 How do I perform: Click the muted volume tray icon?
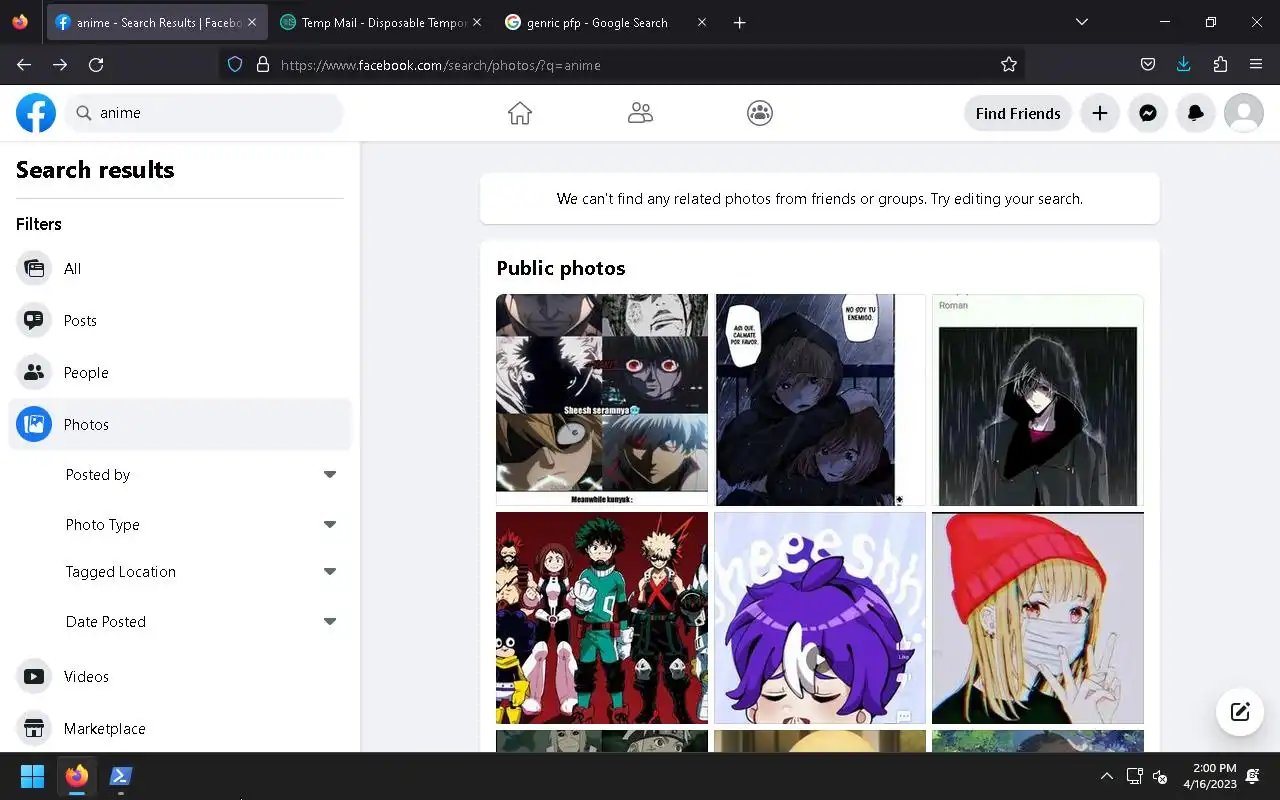(x=1160, y=776)
